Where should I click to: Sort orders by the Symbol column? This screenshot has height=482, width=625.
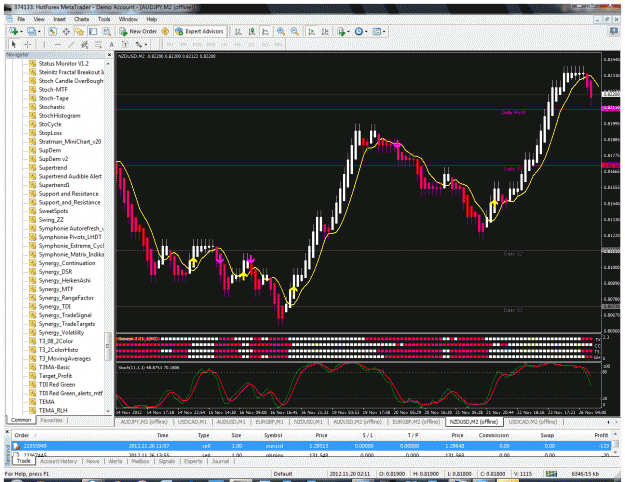273,435
